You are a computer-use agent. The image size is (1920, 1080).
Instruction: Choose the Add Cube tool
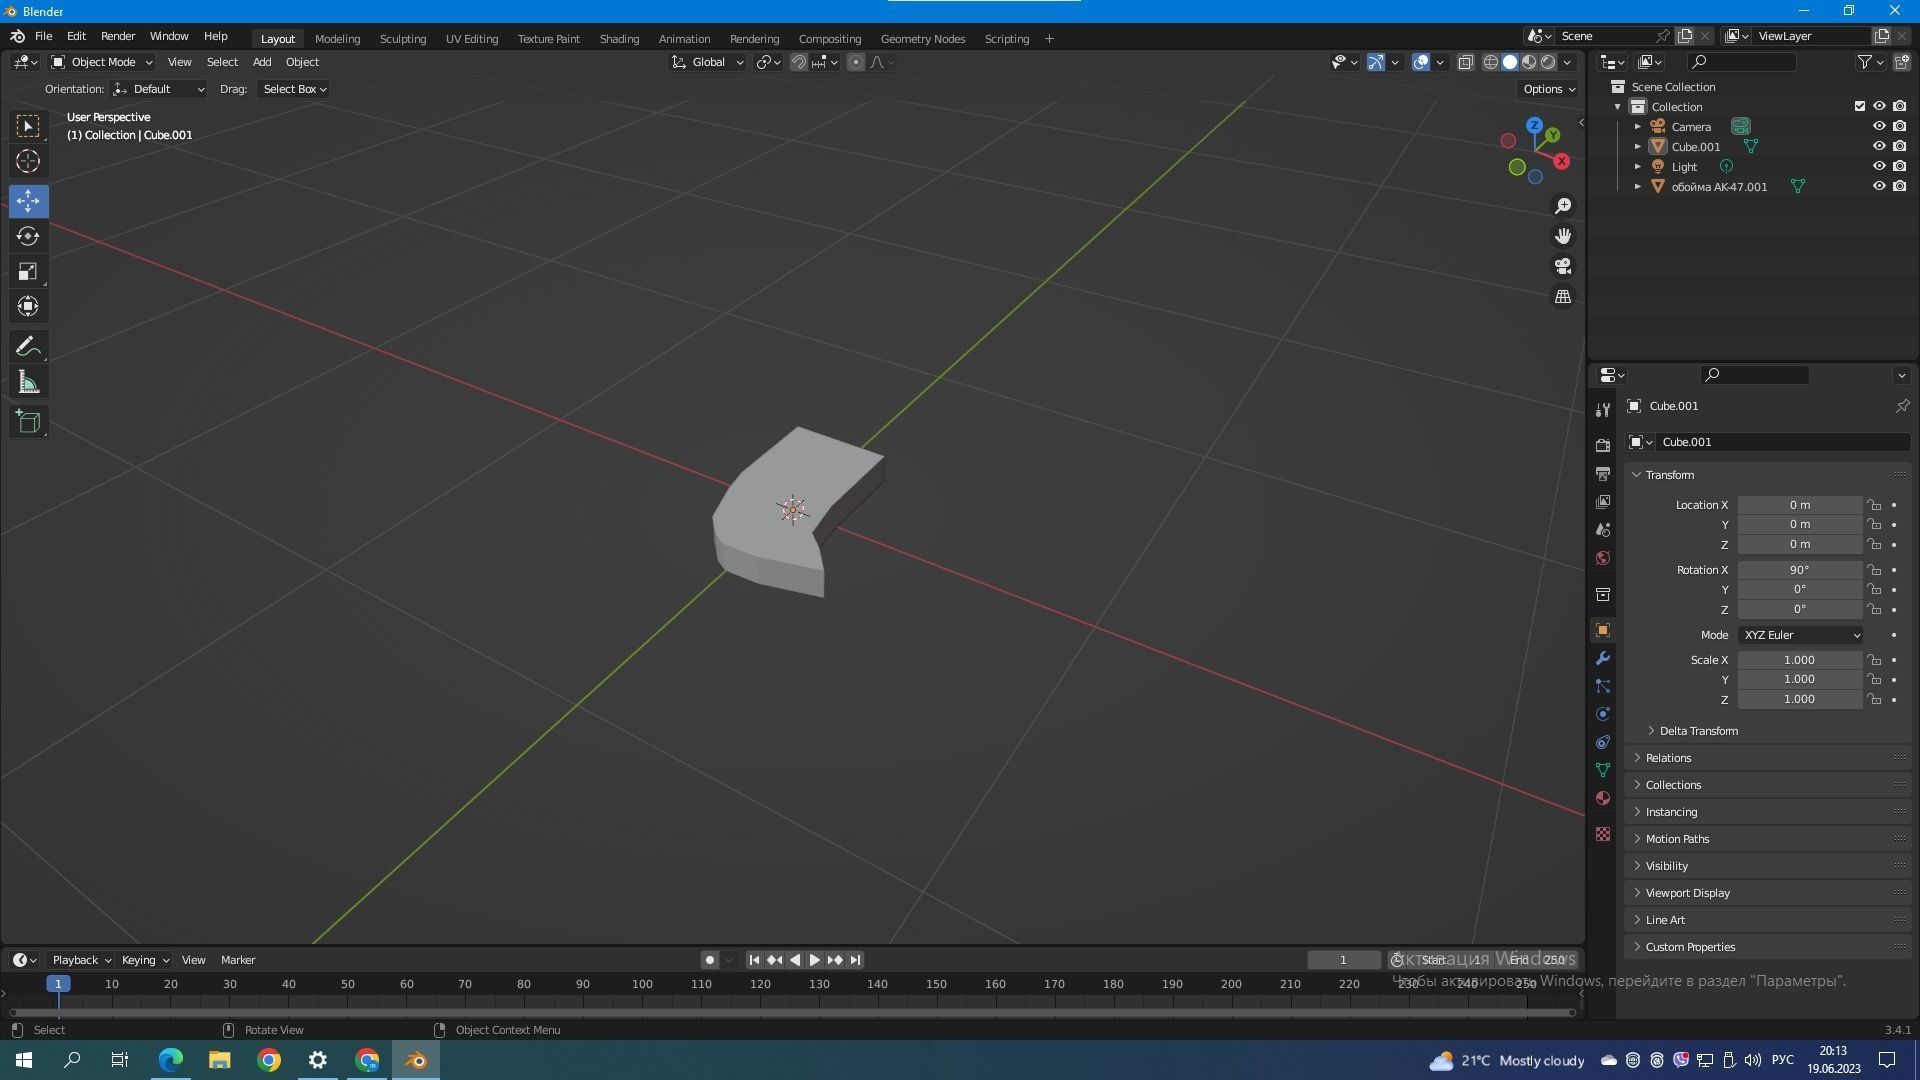tap(28, 422)
